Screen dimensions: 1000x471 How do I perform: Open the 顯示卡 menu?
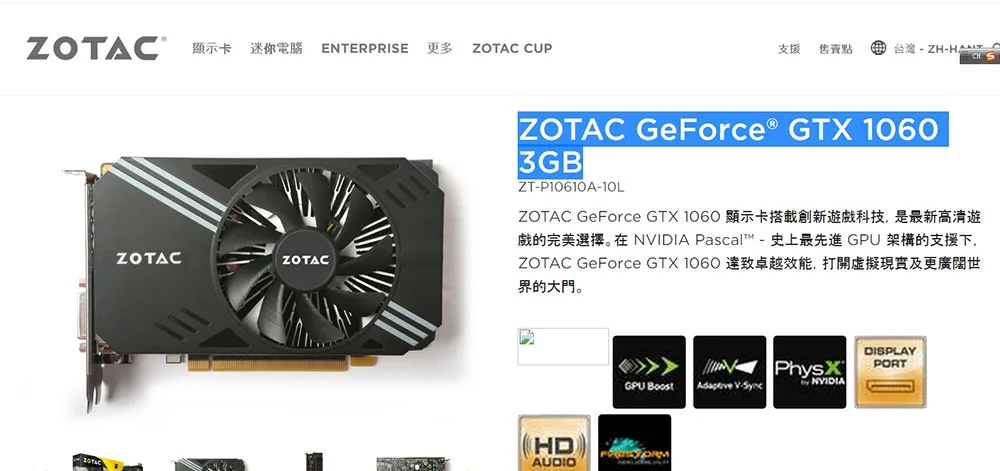pos(212,48)
